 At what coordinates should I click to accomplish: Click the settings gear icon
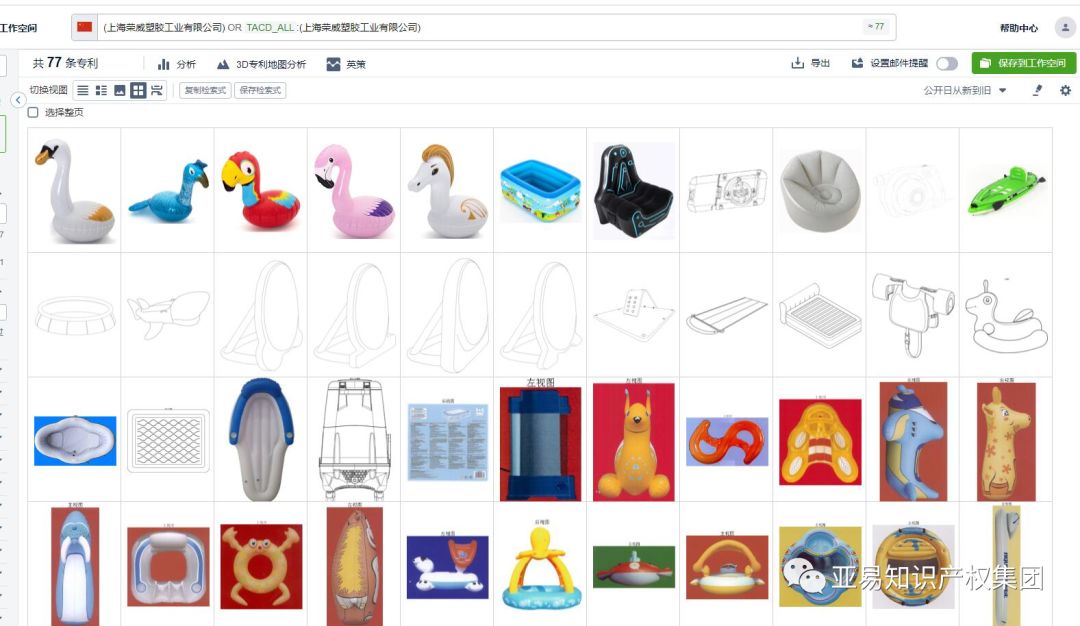pyautogui.click(x=1066, y=90)
